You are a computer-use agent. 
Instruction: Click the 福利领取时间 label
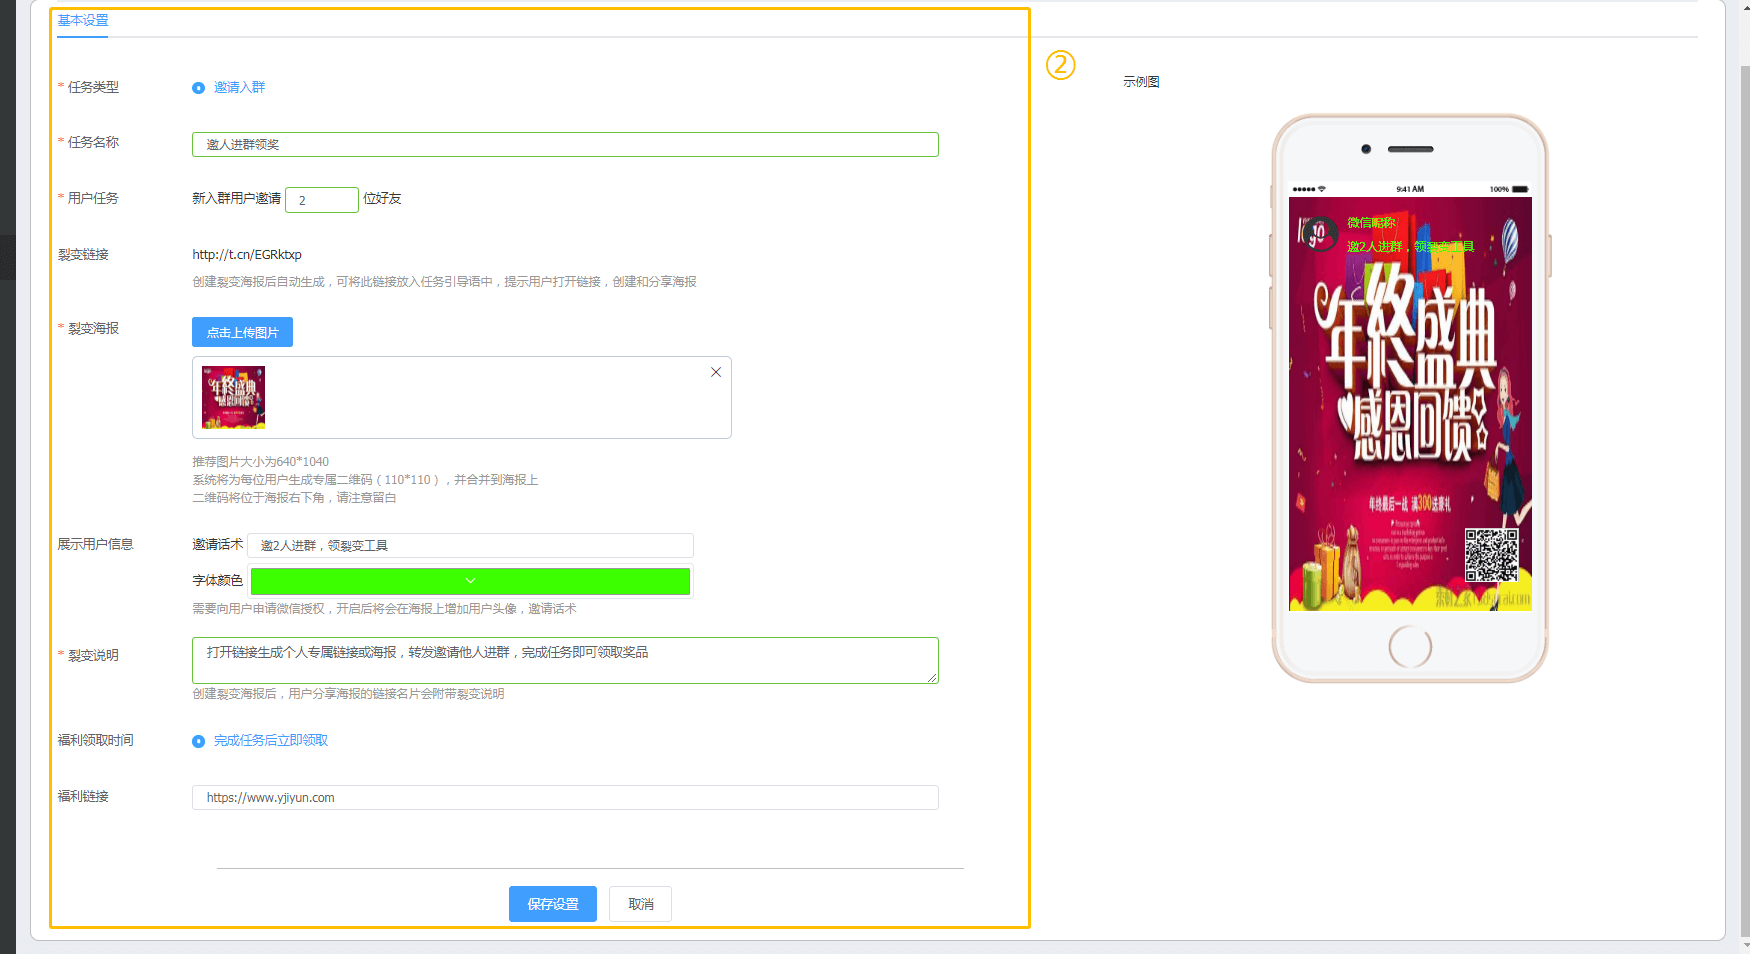click(95, 741)
